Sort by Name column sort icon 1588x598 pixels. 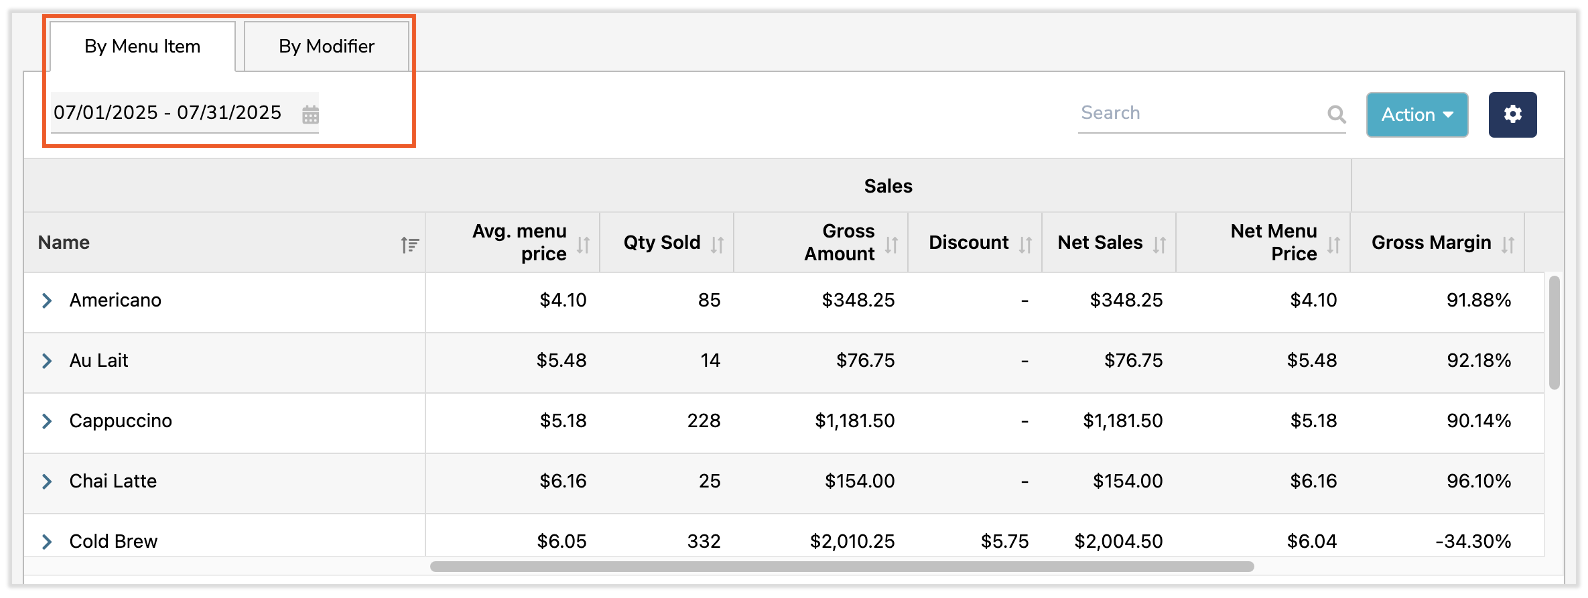pyautogui.click(x=409, y=244)
